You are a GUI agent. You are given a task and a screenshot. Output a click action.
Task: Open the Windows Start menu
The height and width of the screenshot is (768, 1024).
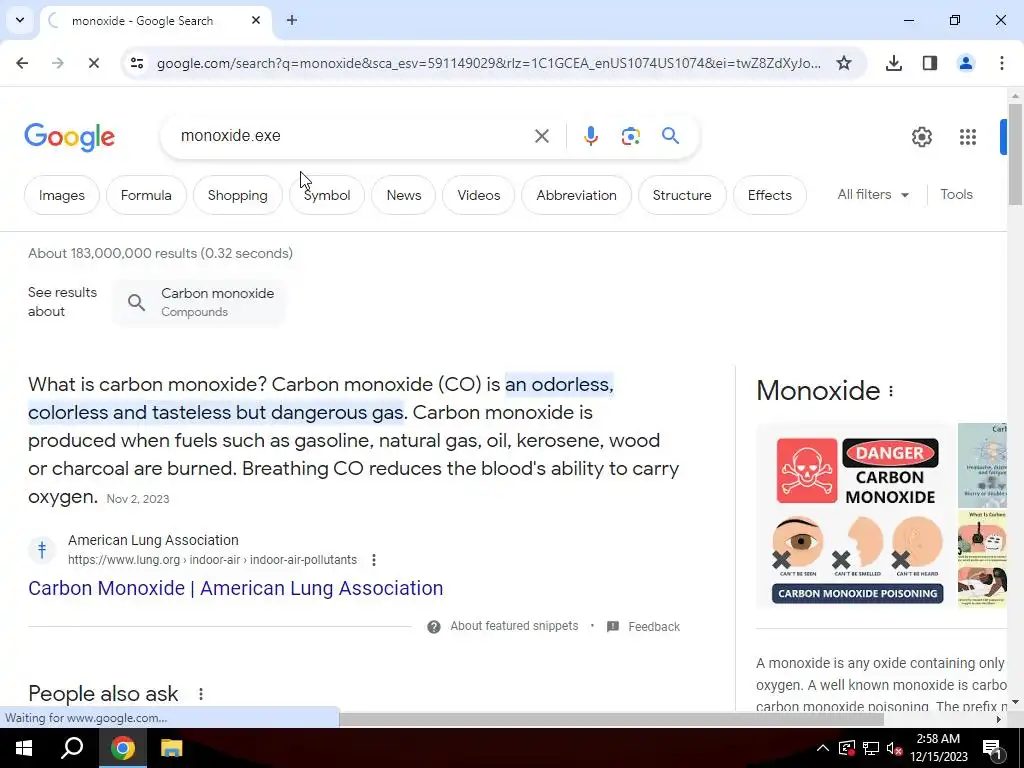tap(24, 748)
